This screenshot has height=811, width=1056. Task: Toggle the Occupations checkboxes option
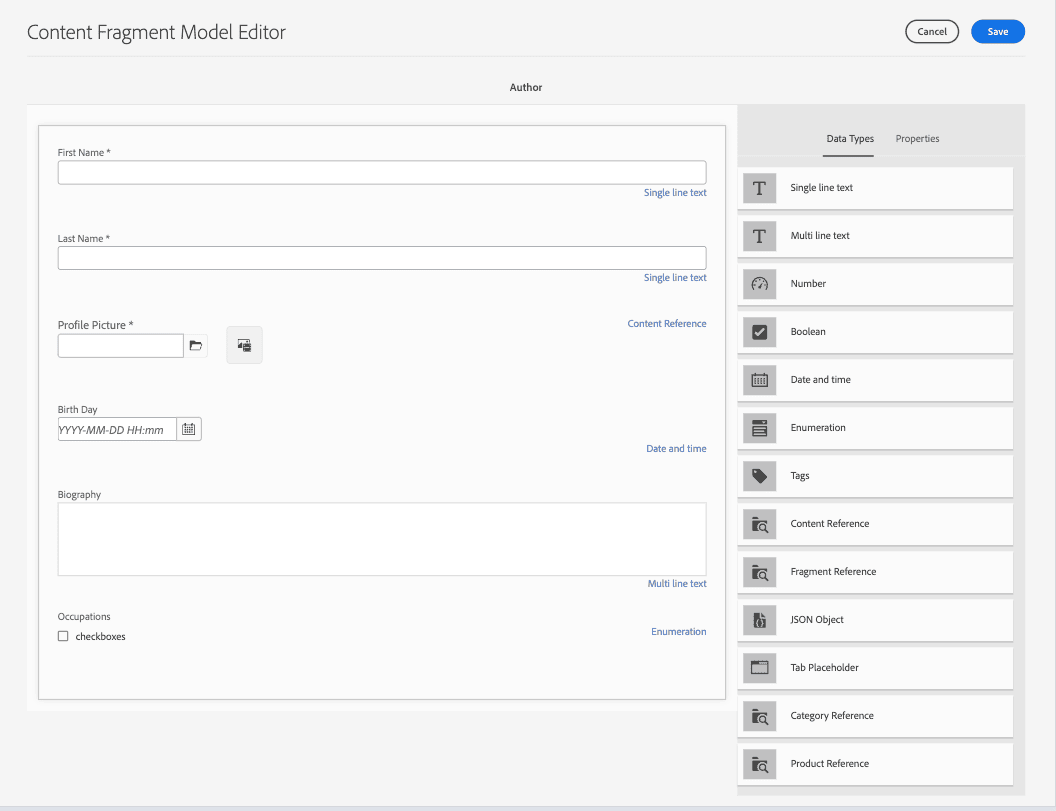click(63, 636)
